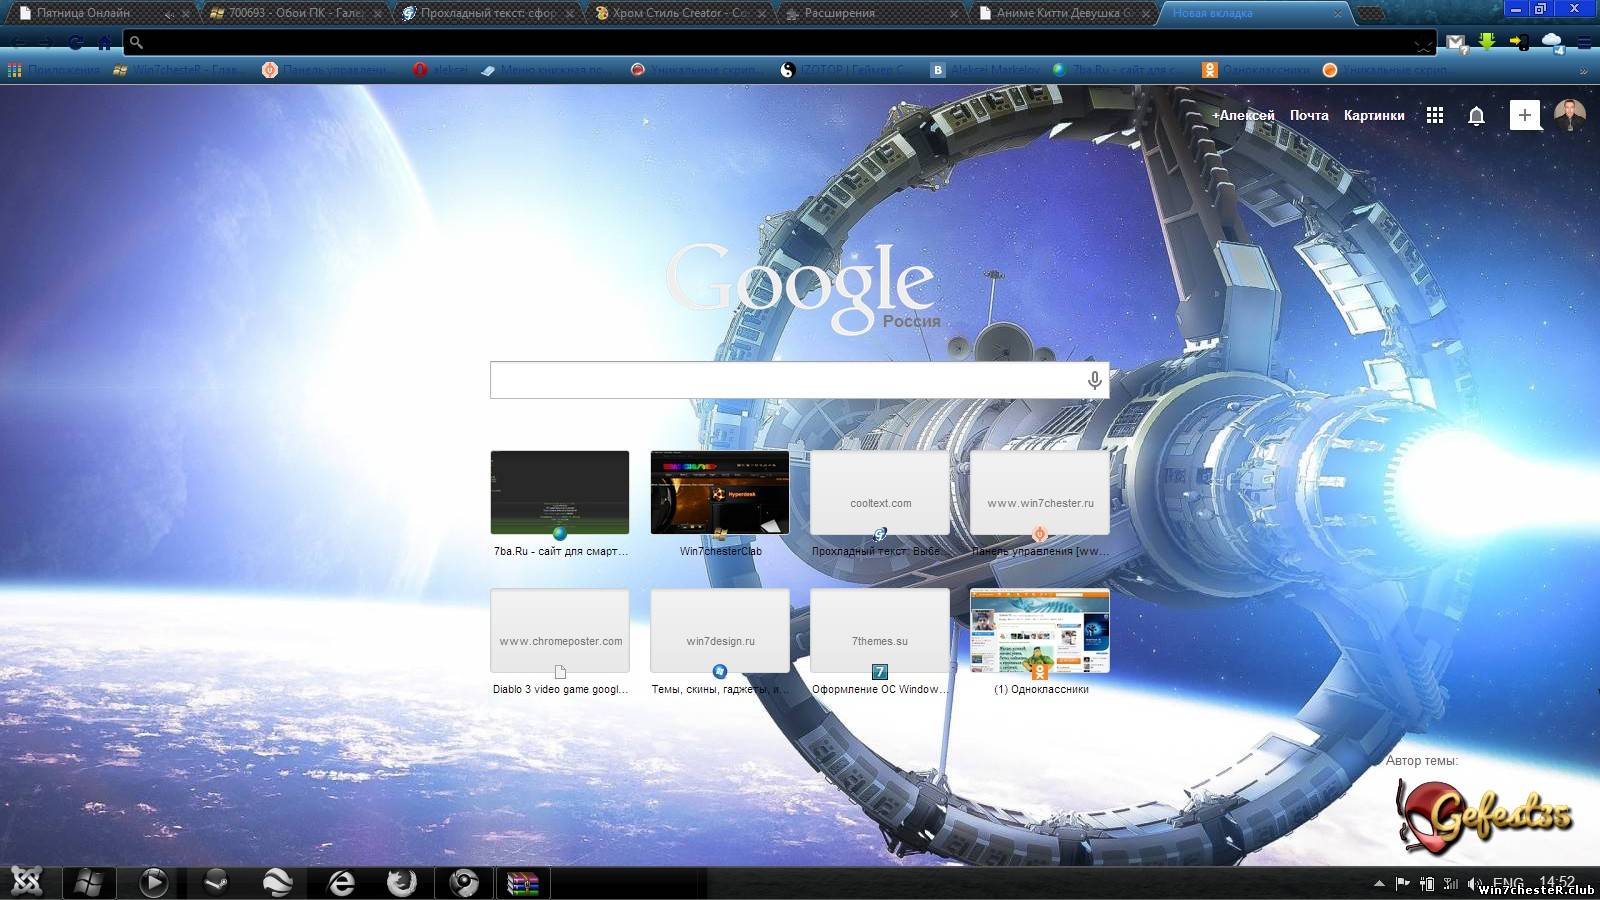Open the green download arrow extension

click(x=1487, y=42)
